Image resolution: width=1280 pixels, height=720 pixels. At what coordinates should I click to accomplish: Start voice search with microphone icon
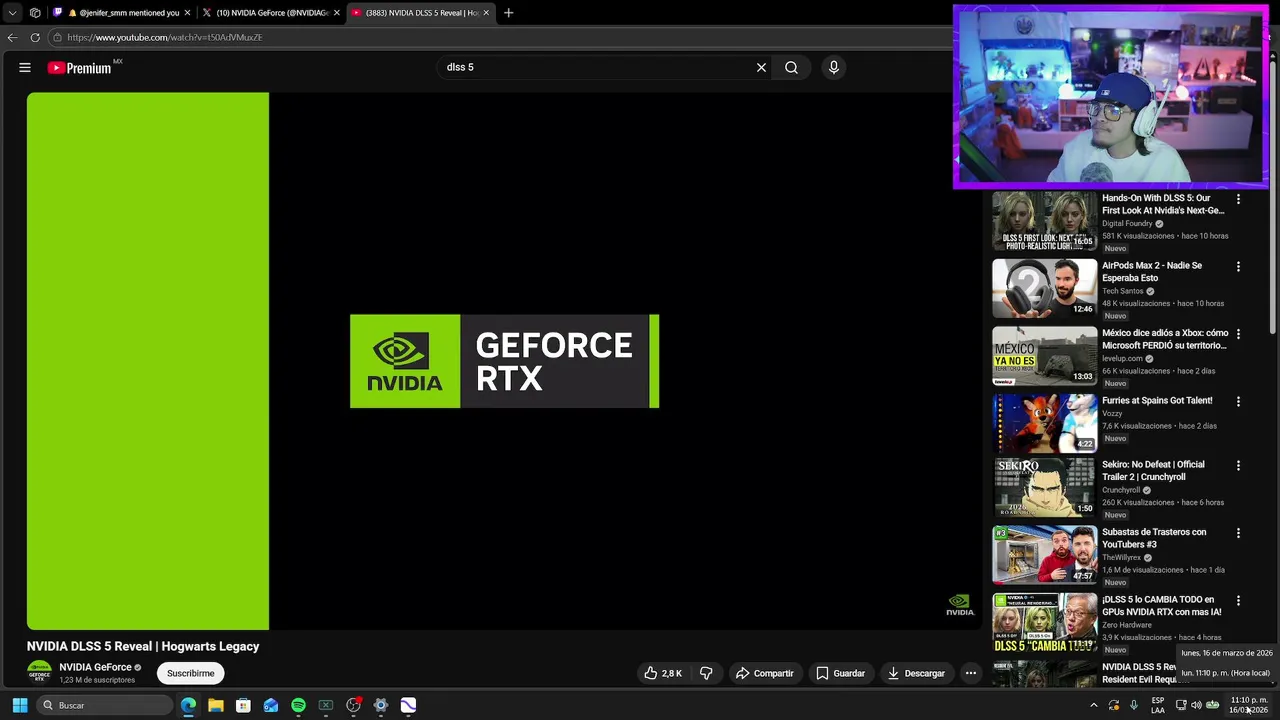tap(834, 68)
